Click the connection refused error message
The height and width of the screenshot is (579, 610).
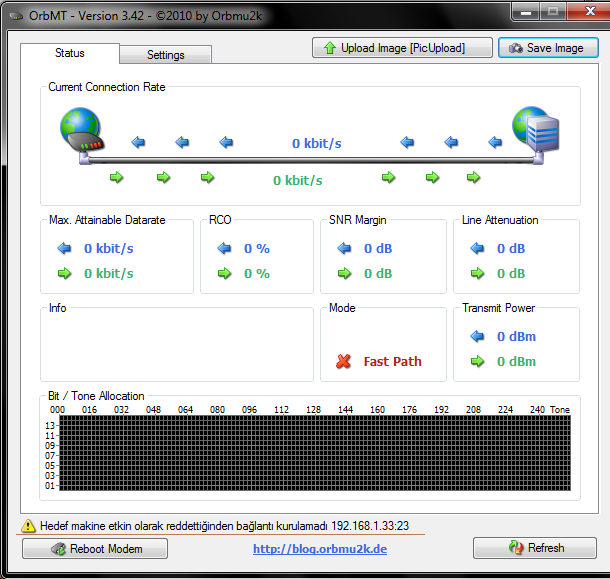point(224,526)
